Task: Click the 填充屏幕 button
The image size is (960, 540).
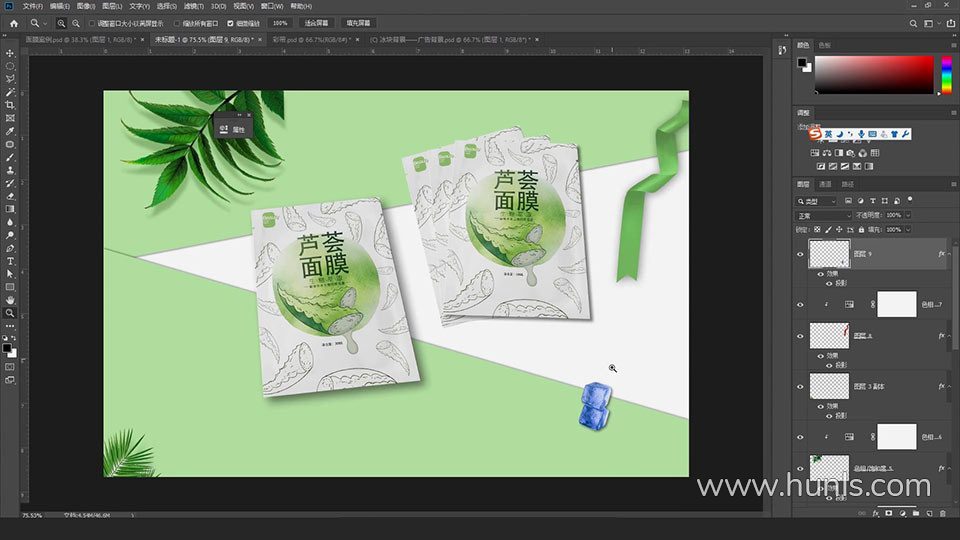Action: tap(357, 22)
